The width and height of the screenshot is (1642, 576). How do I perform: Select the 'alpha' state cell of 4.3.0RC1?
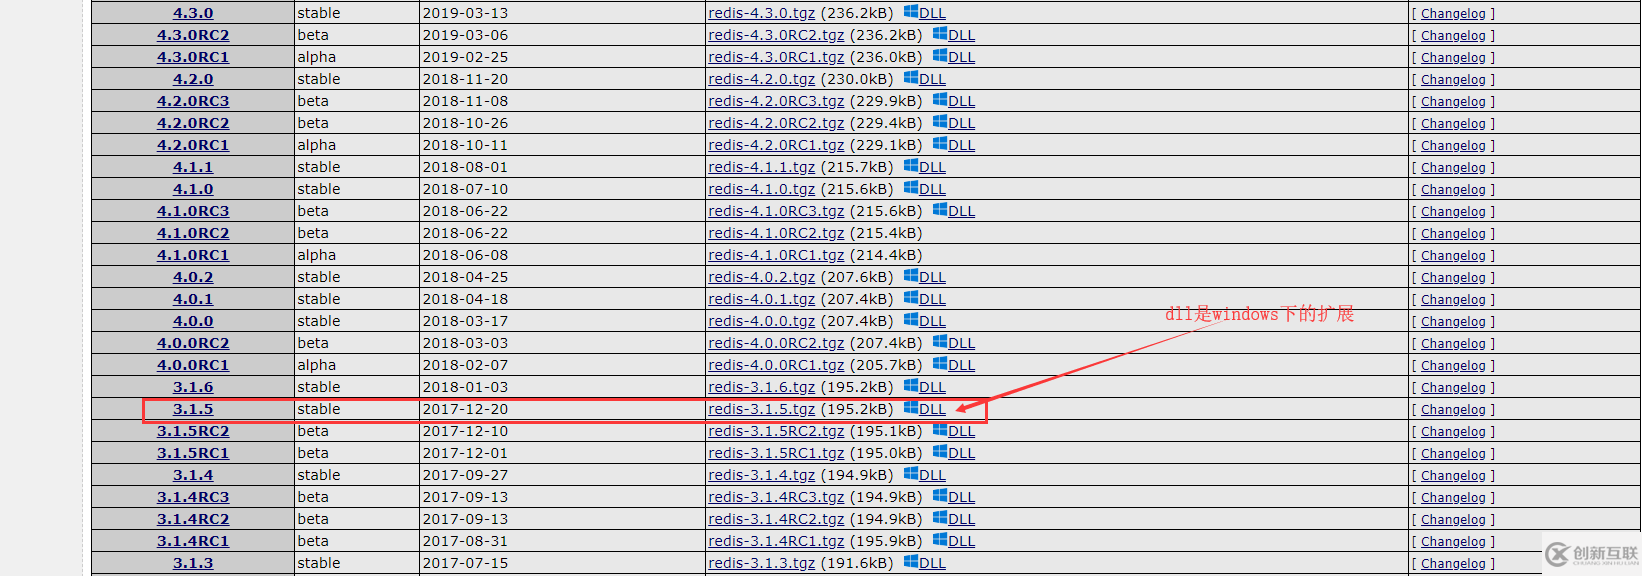click(x=357, y=57)
